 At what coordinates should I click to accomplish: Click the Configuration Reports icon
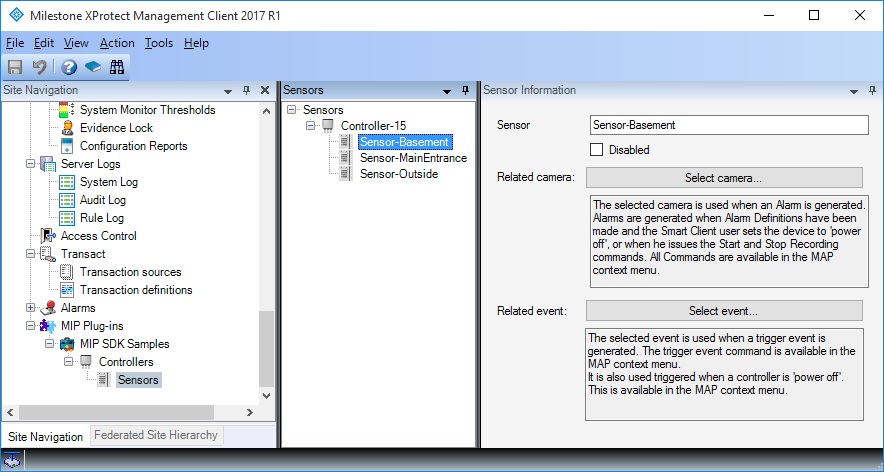67,146
